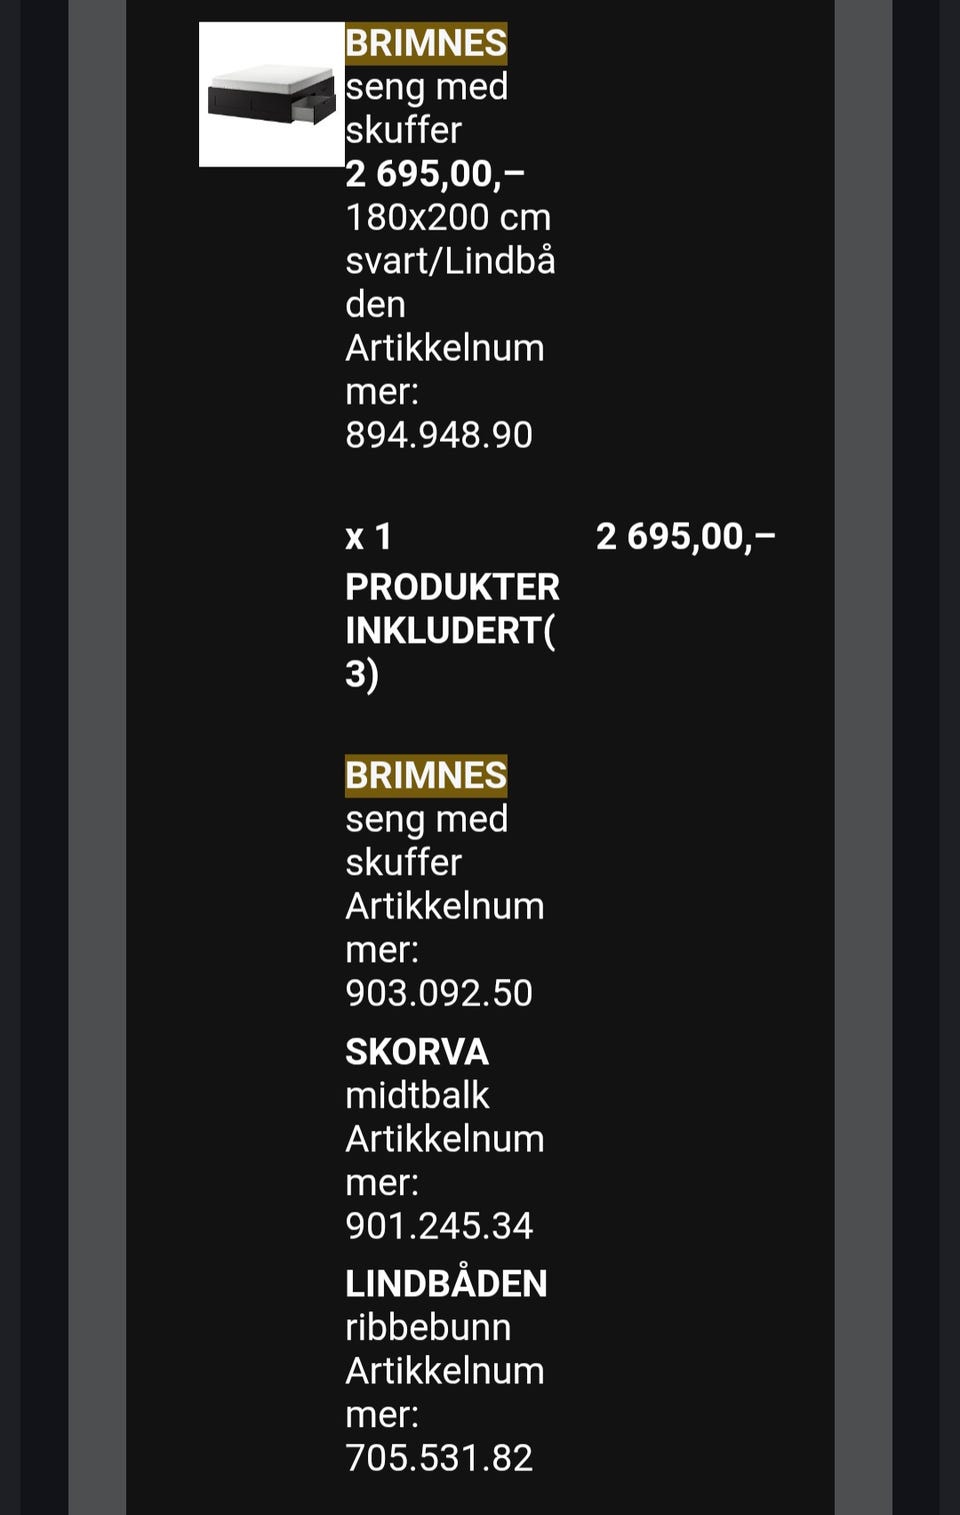
Task: Expand the 'PRODUKTER INKLUDERT(3)' section
Action: 451,630
